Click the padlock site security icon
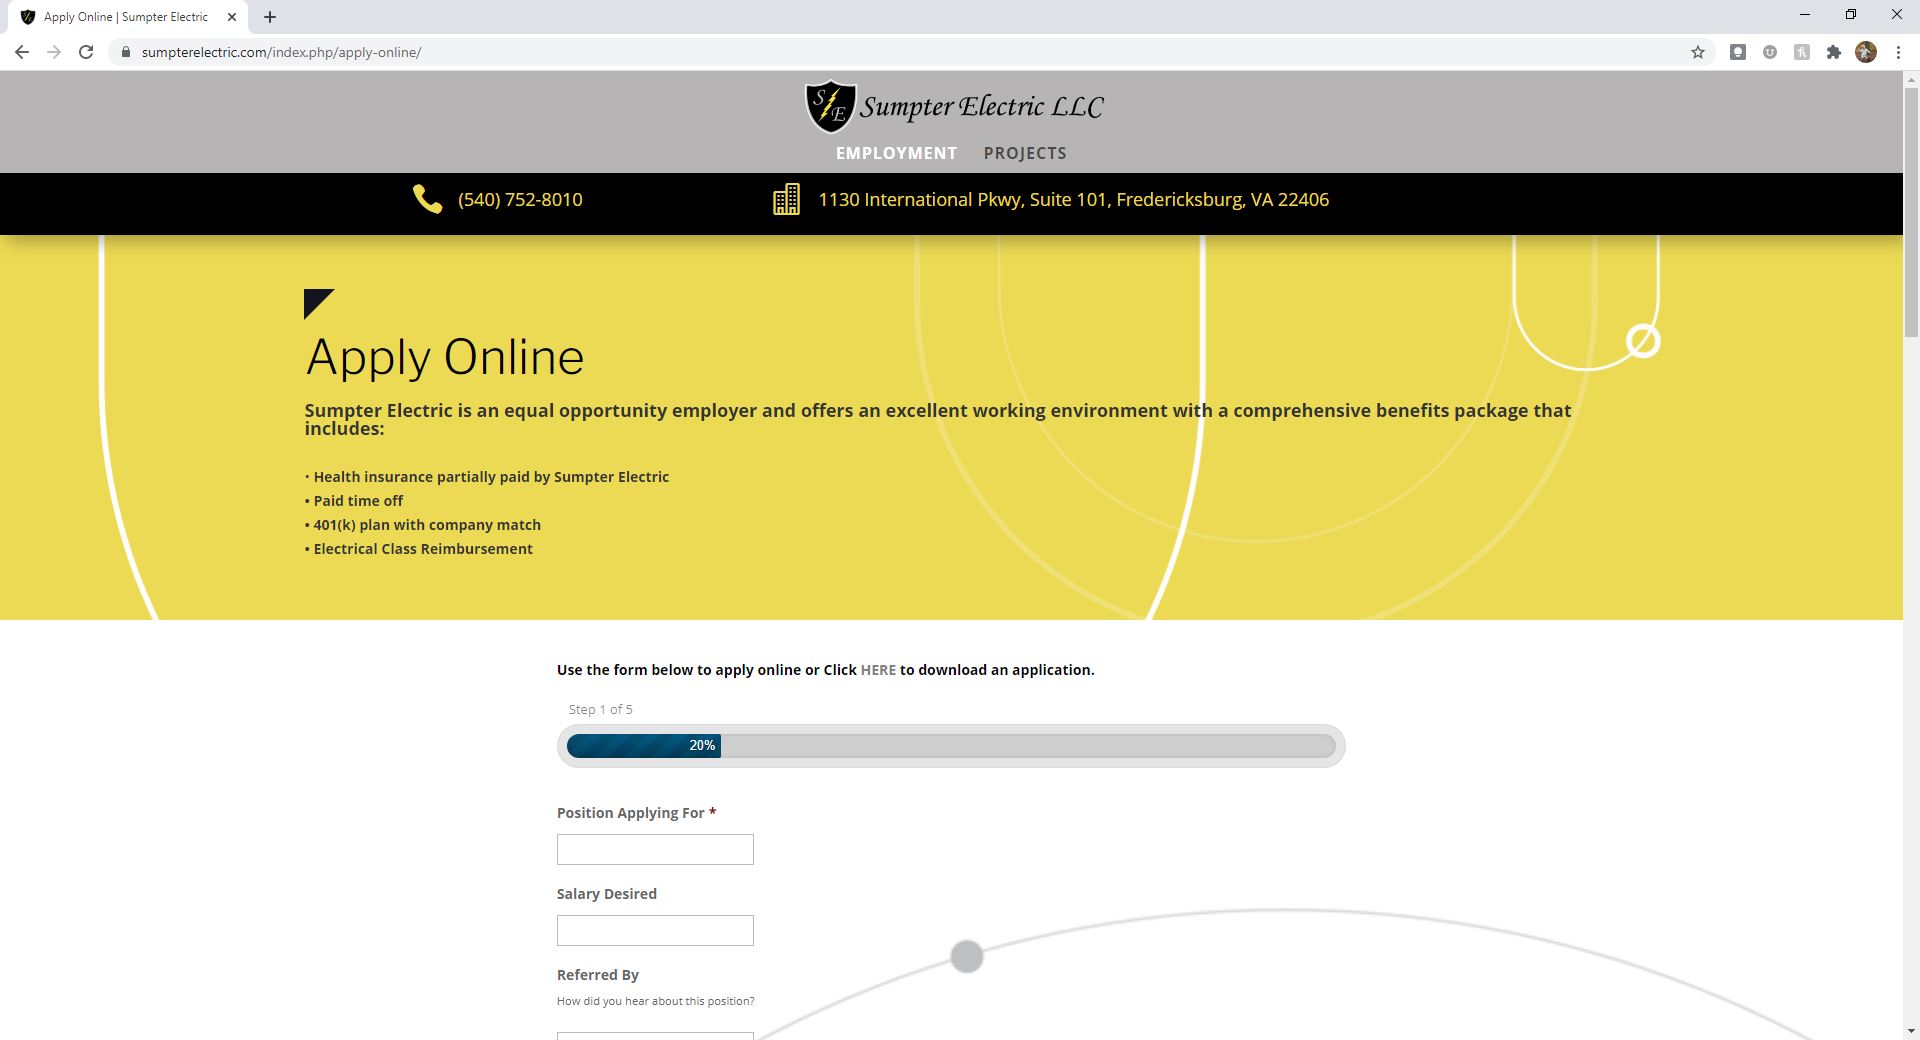The image size is (1920, 1040). (x=125, y=52)
